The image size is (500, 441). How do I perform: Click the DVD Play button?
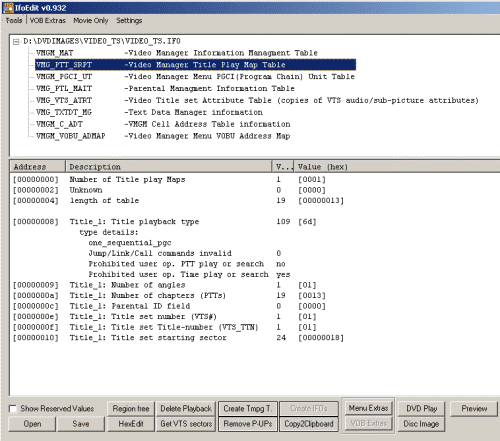(421, 409)
